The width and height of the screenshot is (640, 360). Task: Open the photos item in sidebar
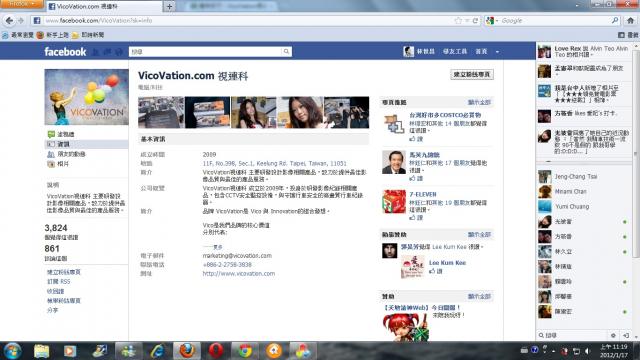(x=58, y=164)
